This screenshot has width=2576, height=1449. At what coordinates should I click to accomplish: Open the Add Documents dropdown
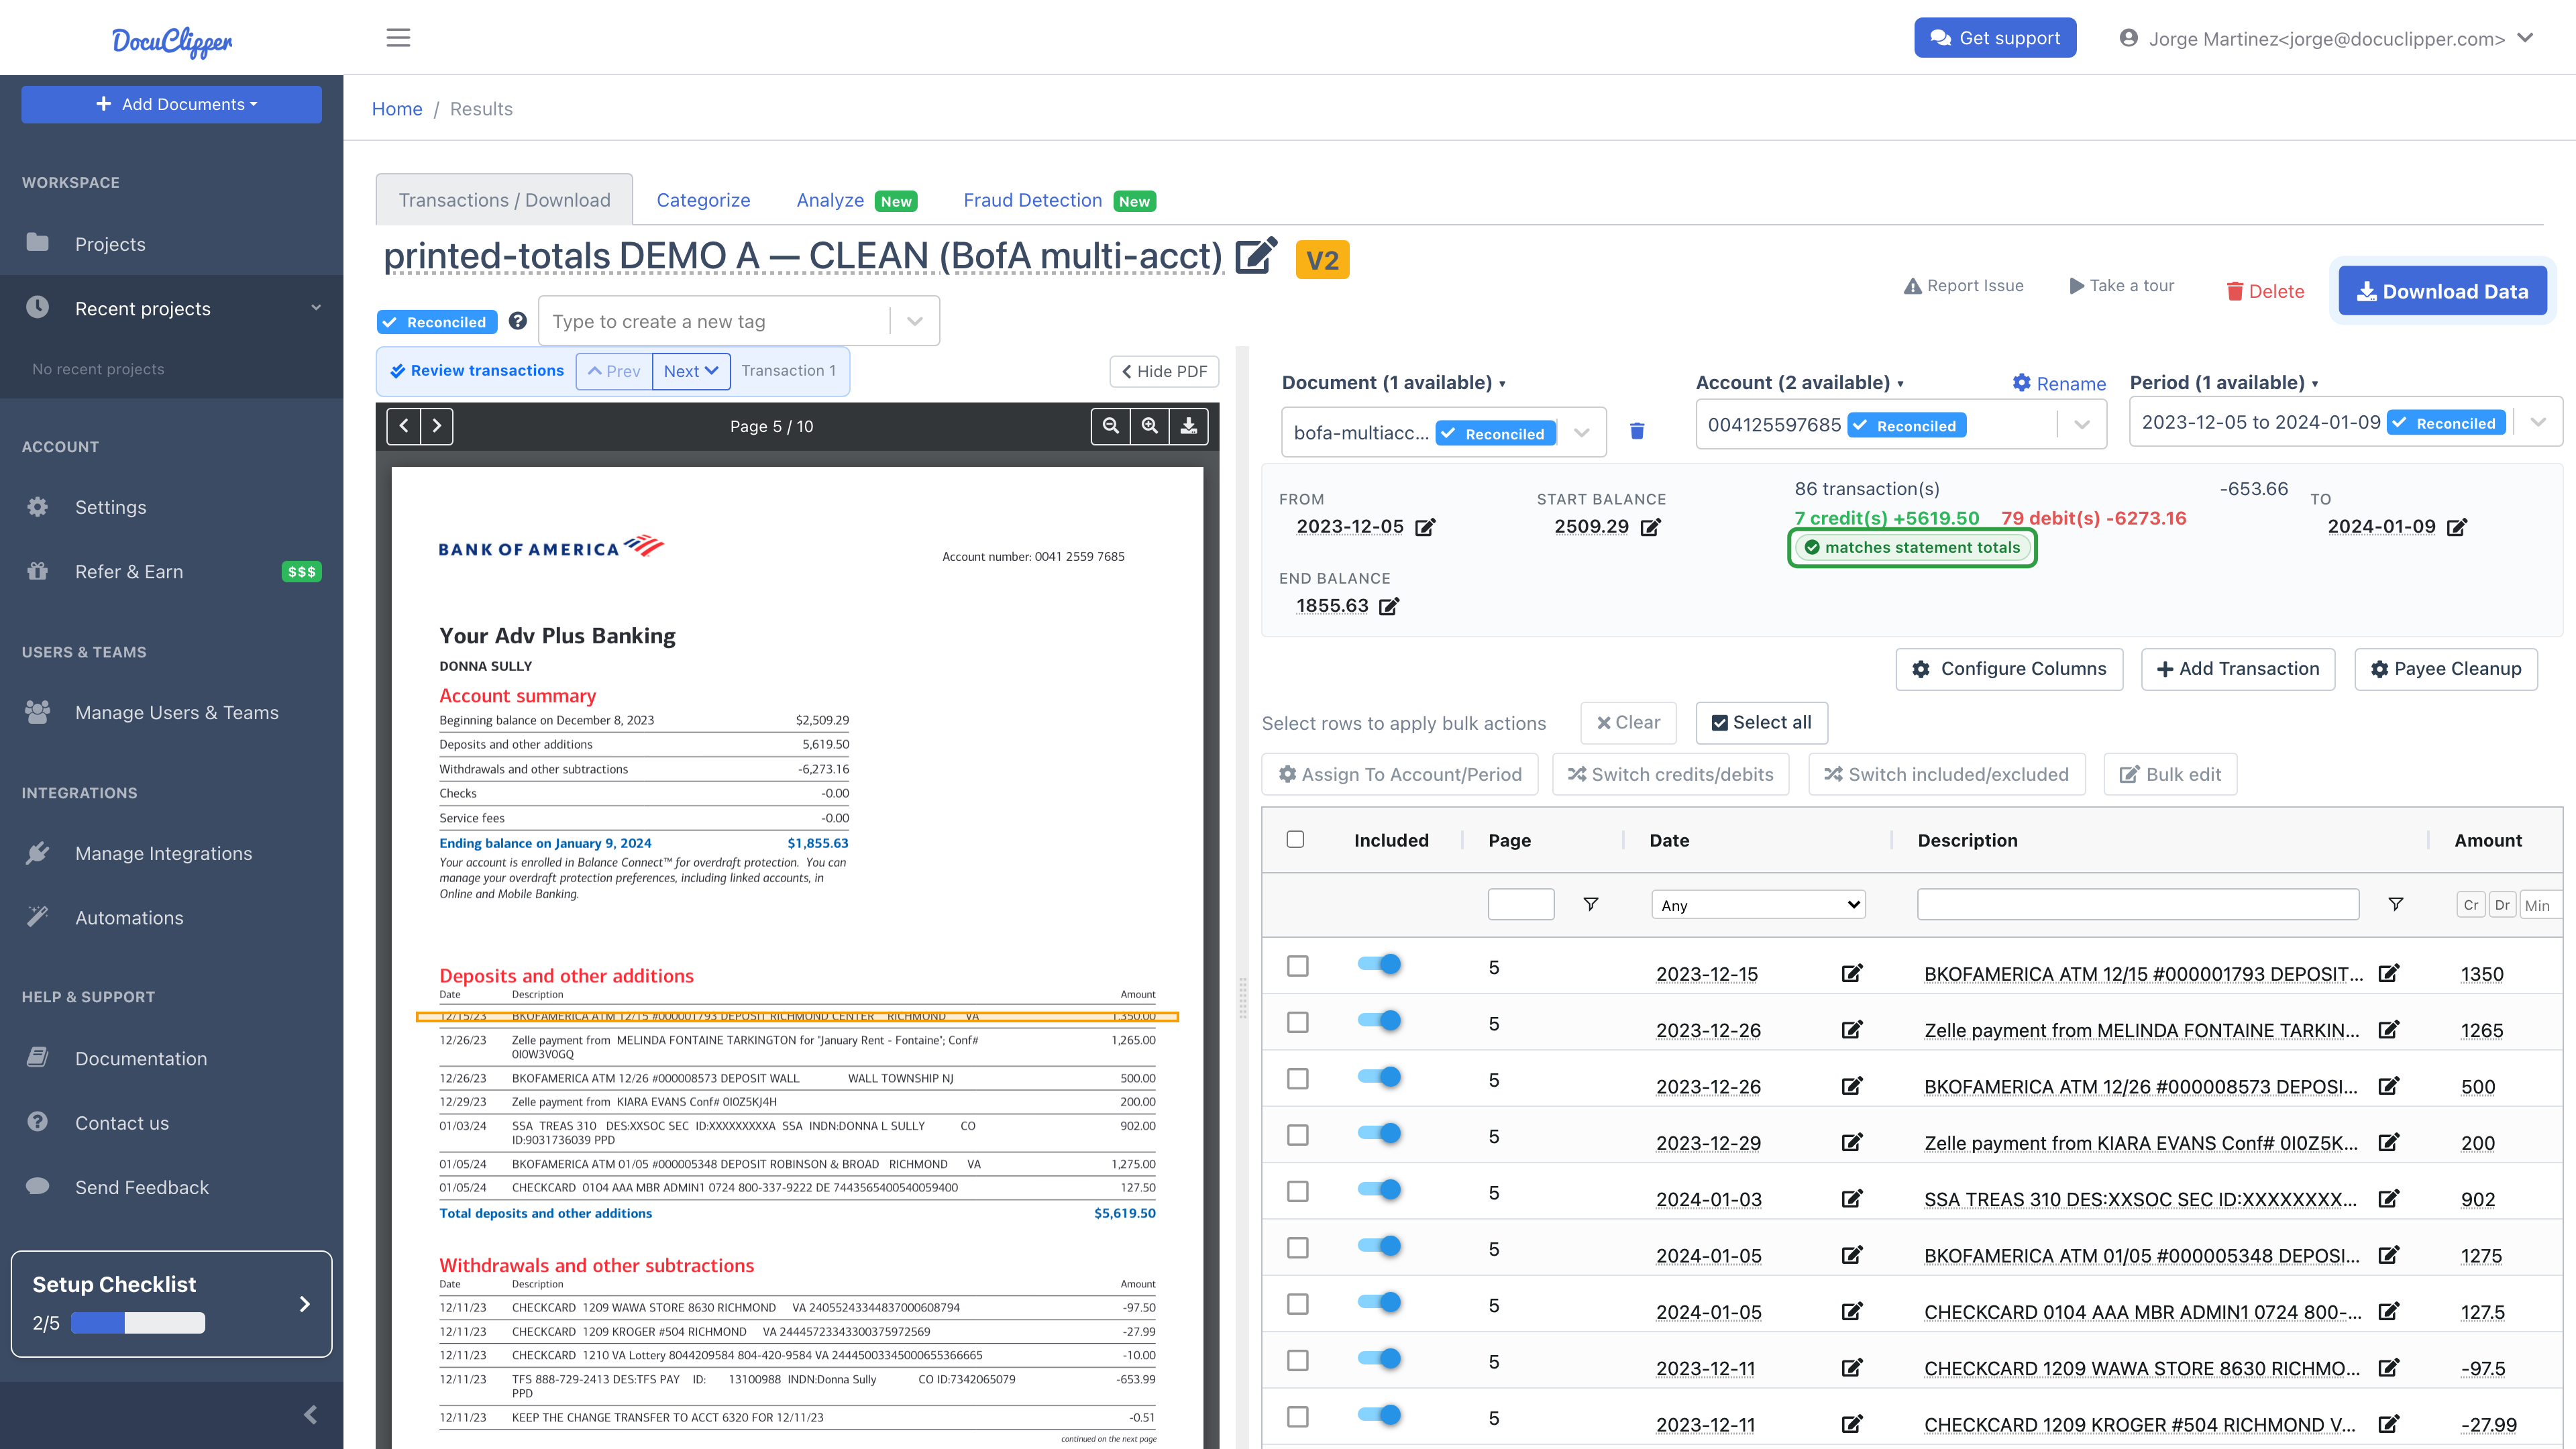click(x=172, y=104)
